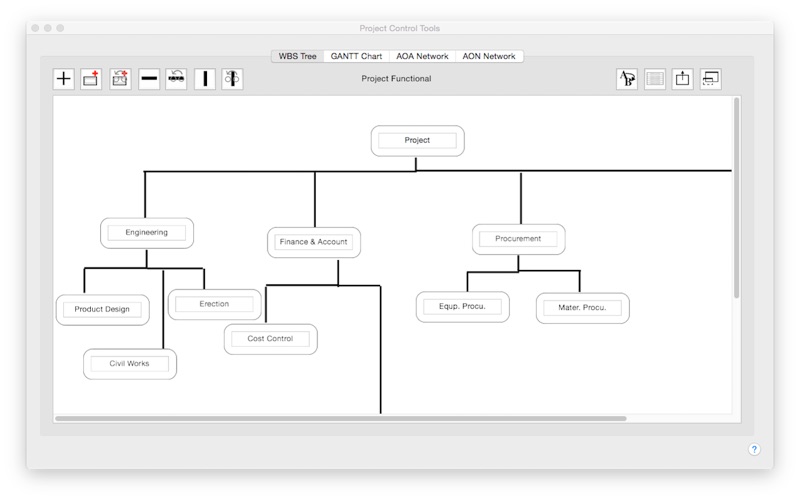Select the Equp. Procu. node
The height and width of the screenshot is (500, 800).
click(x=462, y=307)
